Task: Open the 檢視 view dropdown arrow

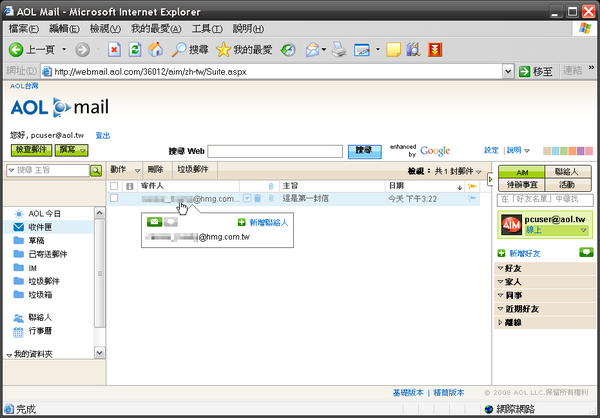Action: coord(478,171)
